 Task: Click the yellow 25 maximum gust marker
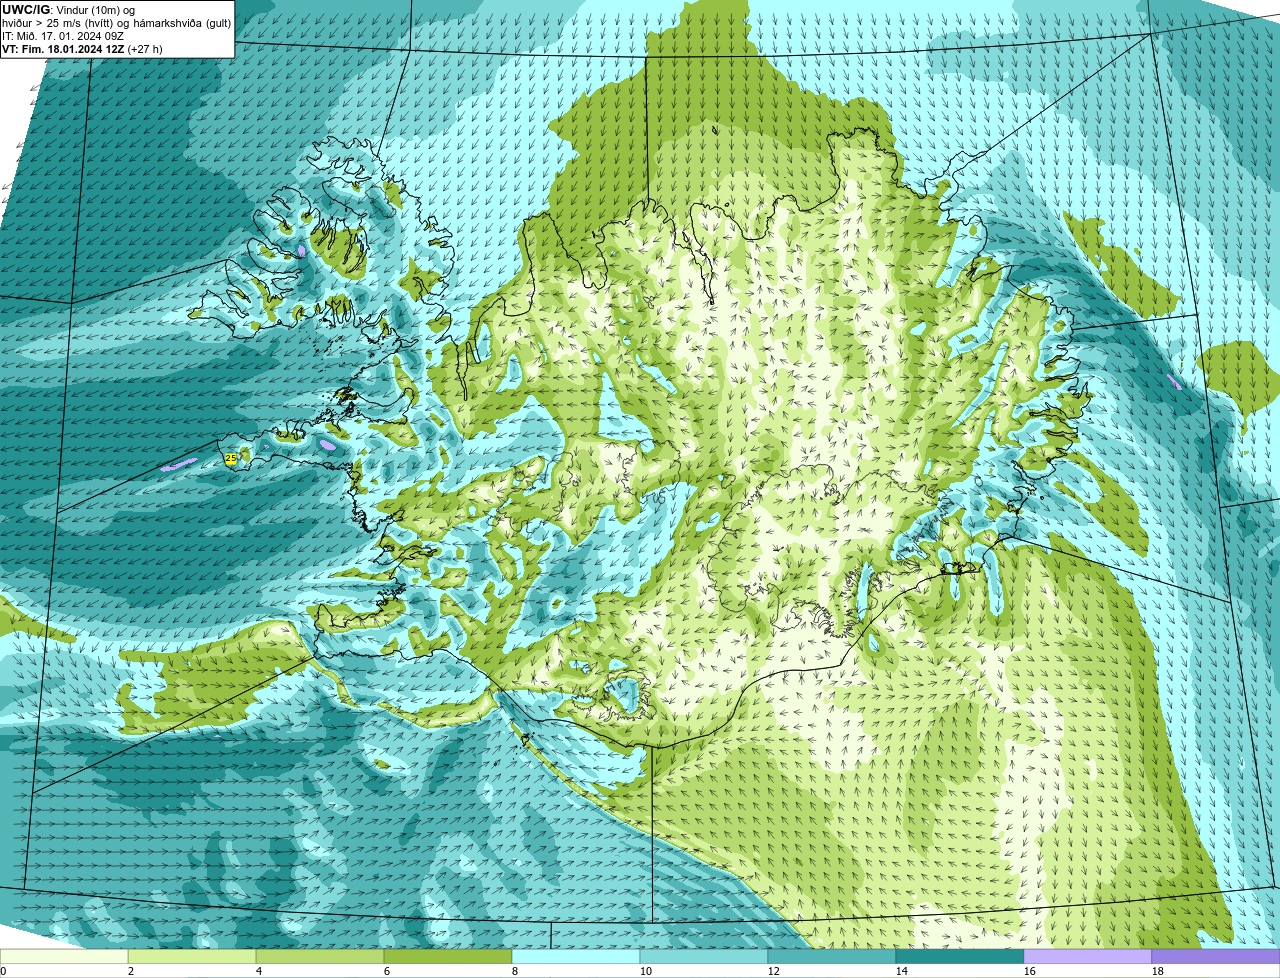pos(231,458)
